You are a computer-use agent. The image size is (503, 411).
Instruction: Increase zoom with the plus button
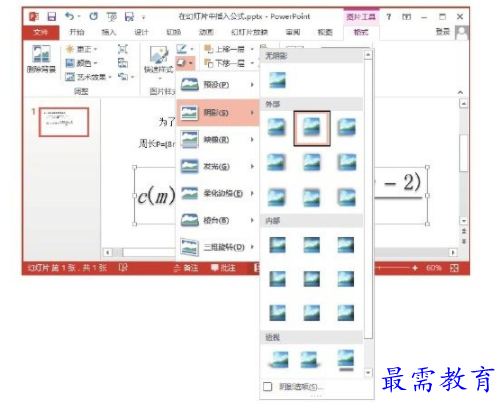pyautogui.click(x=415, y=268)
